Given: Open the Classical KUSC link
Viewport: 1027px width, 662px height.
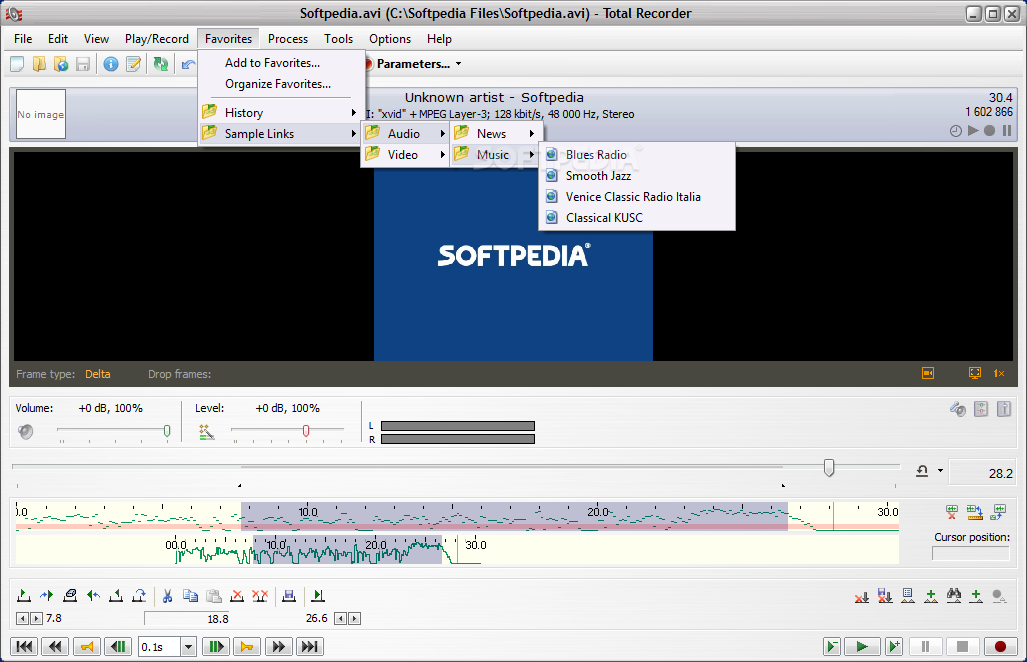Looking at the screenshot, I should tap(637, 217).
